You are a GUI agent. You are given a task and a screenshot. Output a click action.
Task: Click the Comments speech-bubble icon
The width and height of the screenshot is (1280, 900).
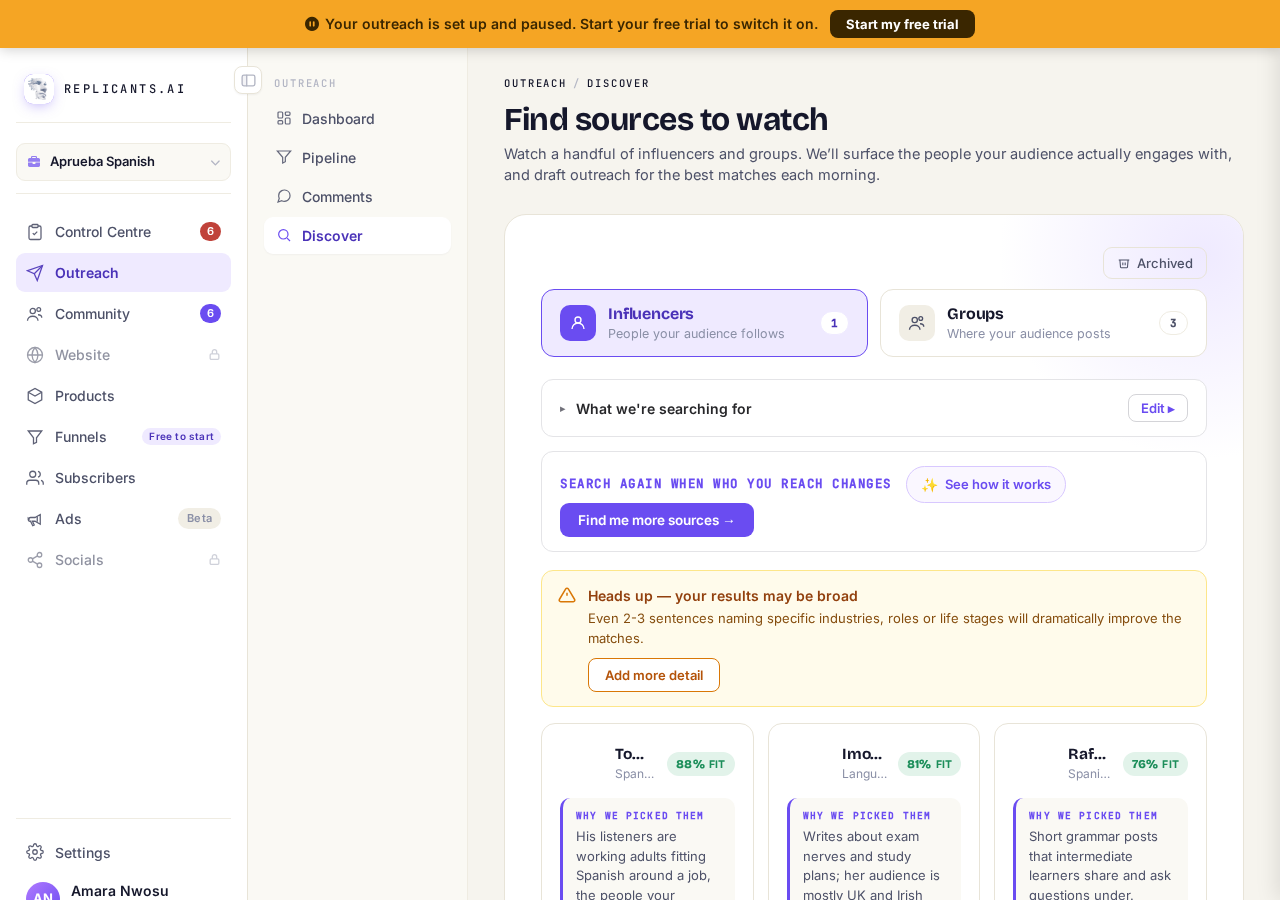pyautogui.click(x=284, y=196)
